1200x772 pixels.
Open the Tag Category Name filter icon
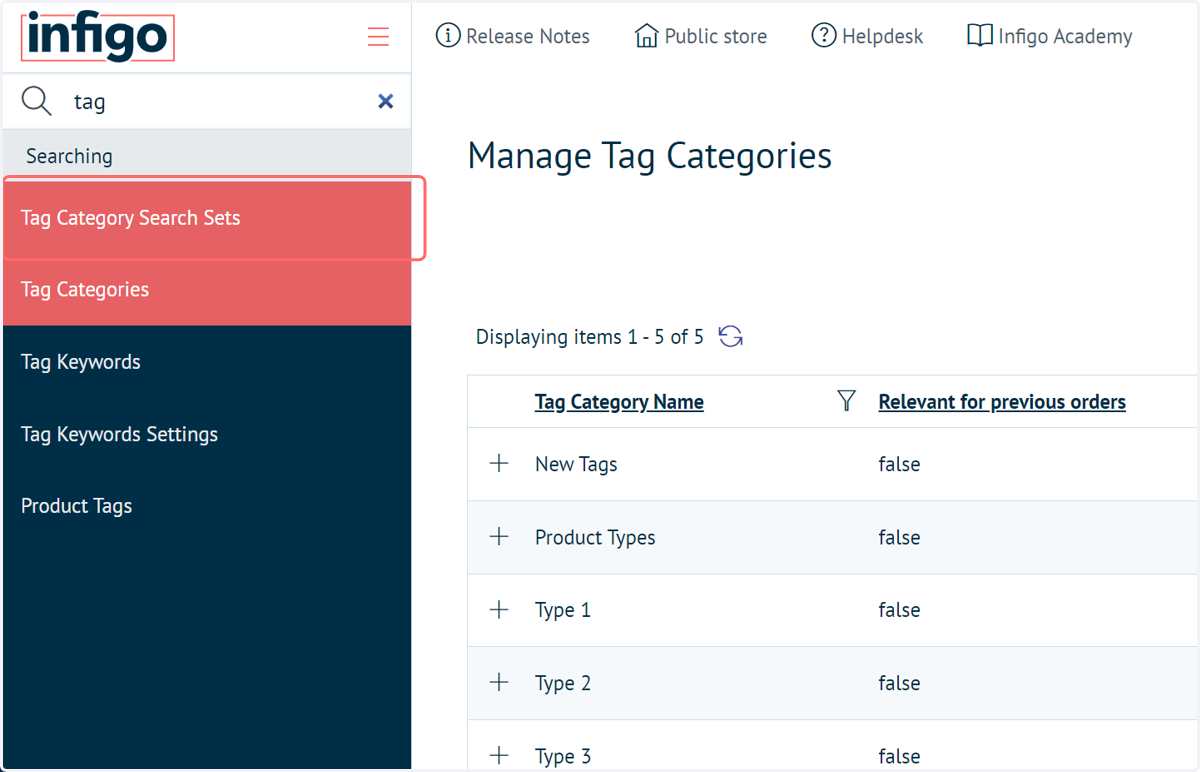tap(847, 401)
